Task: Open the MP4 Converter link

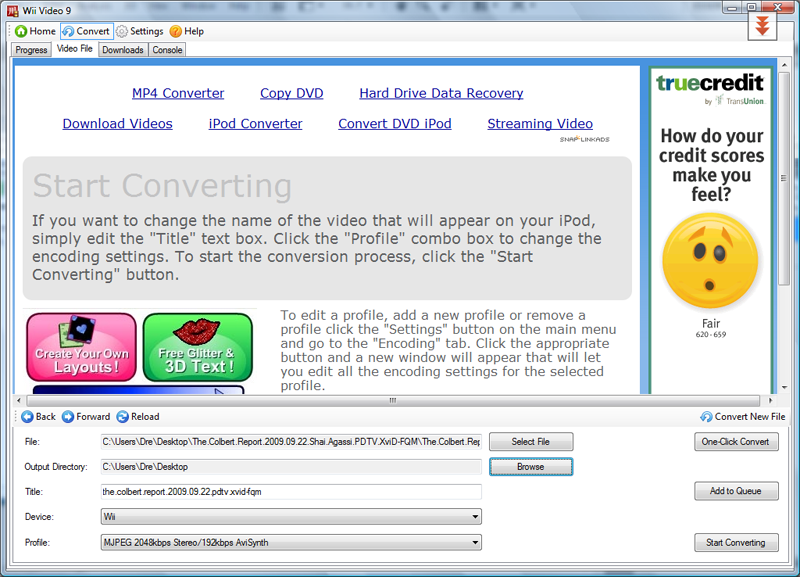Action: [x=178, y=93]
